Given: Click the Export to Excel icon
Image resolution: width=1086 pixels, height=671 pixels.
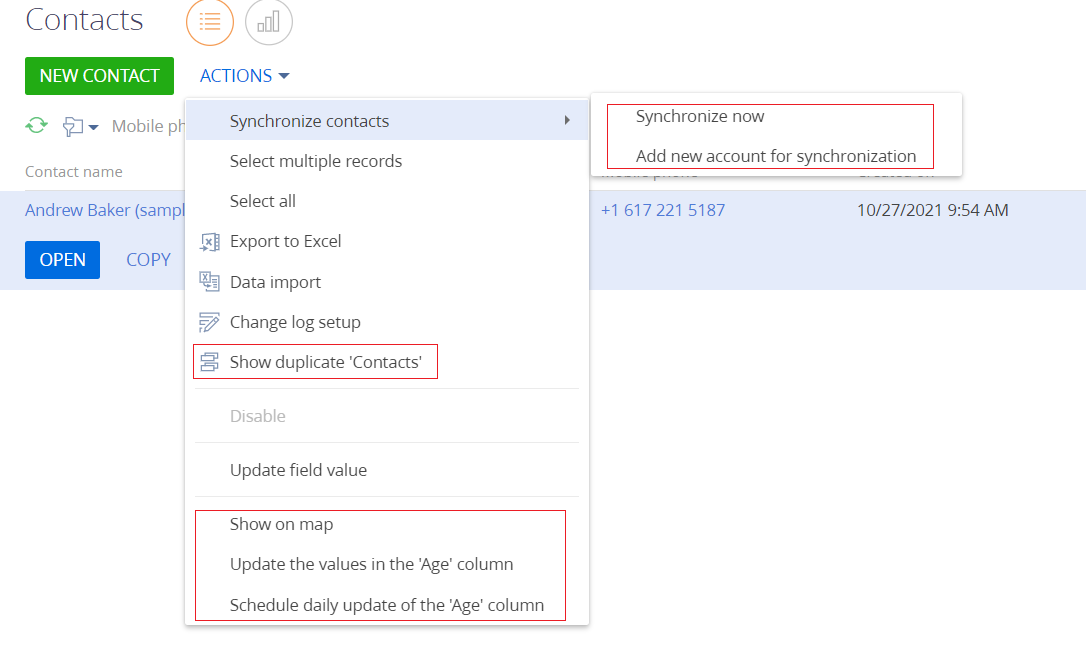Looking at the screenshot, I should click(x=209, y=242).
